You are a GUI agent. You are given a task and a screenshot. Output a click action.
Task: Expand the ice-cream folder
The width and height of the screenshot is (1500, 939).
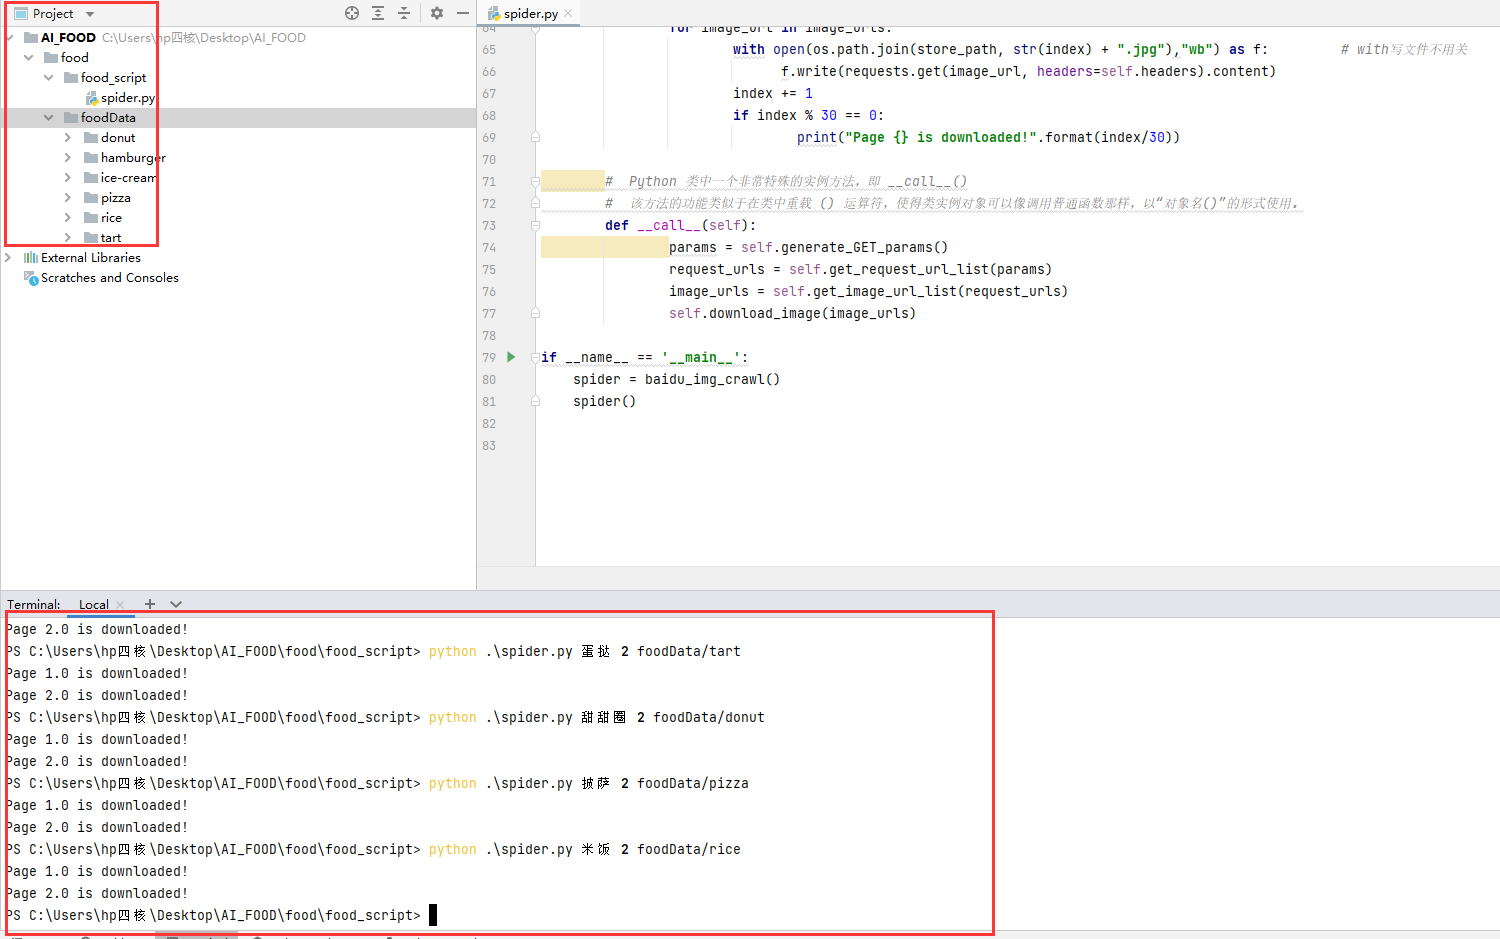pyautogui.click(x=68, y=178)
